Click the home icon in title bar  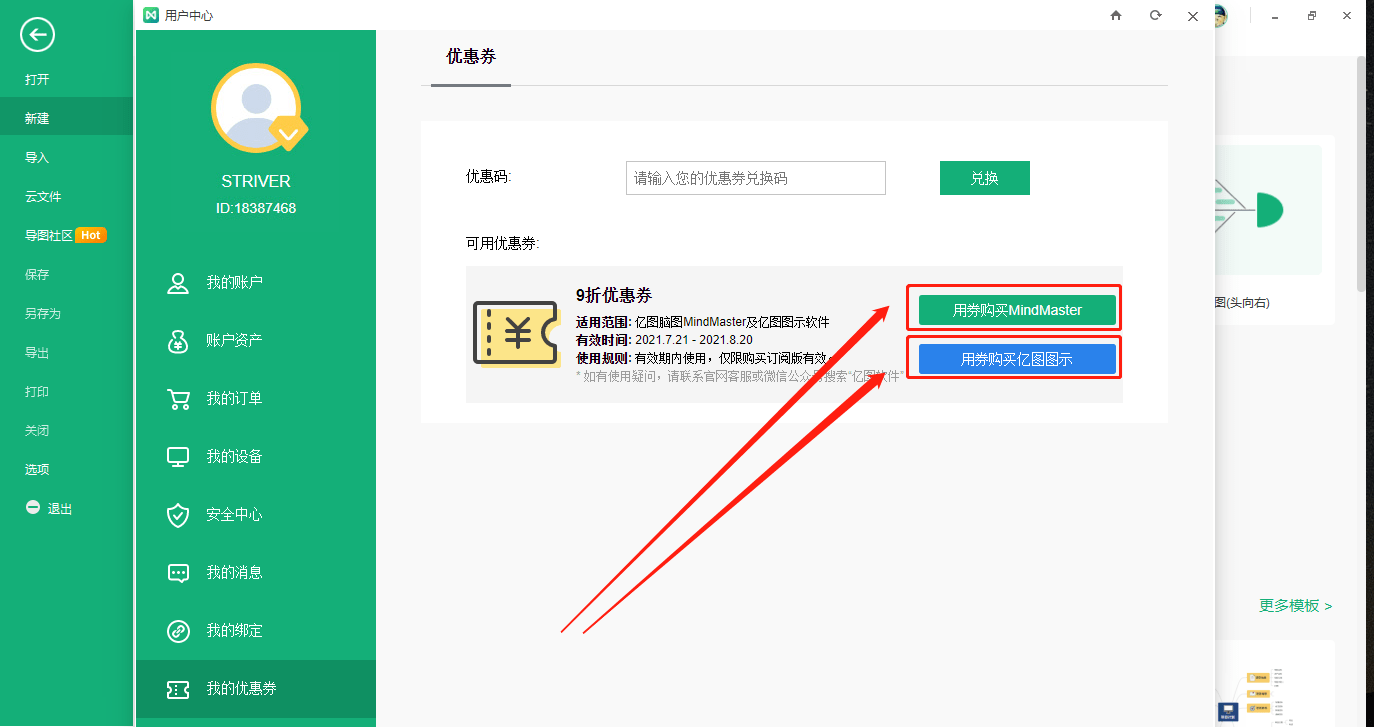click(1116, 15)
